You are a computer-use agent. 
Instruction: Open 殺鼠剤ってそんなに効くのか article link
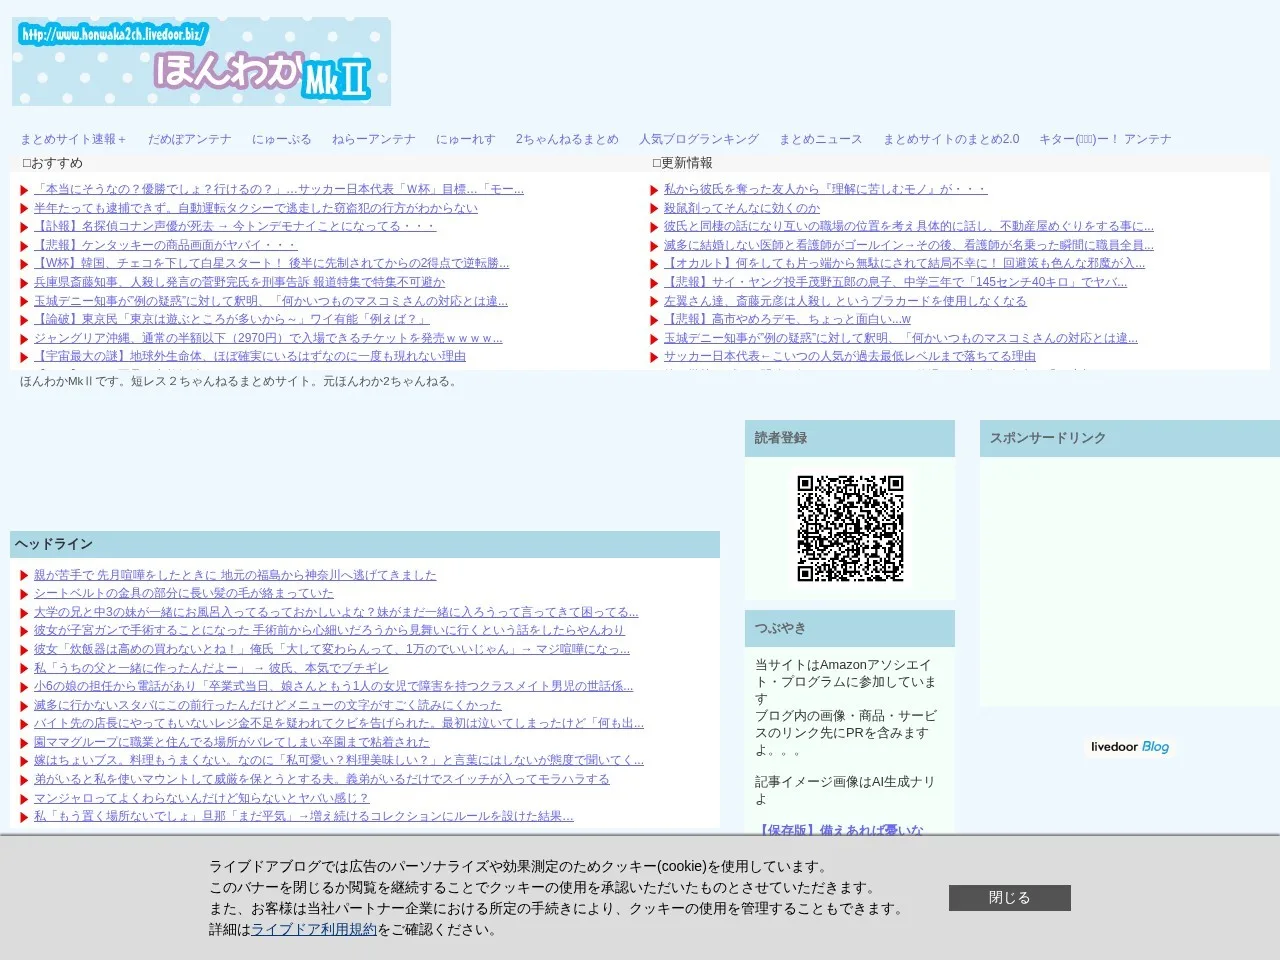pyautogui.click(x=742, y=208)
